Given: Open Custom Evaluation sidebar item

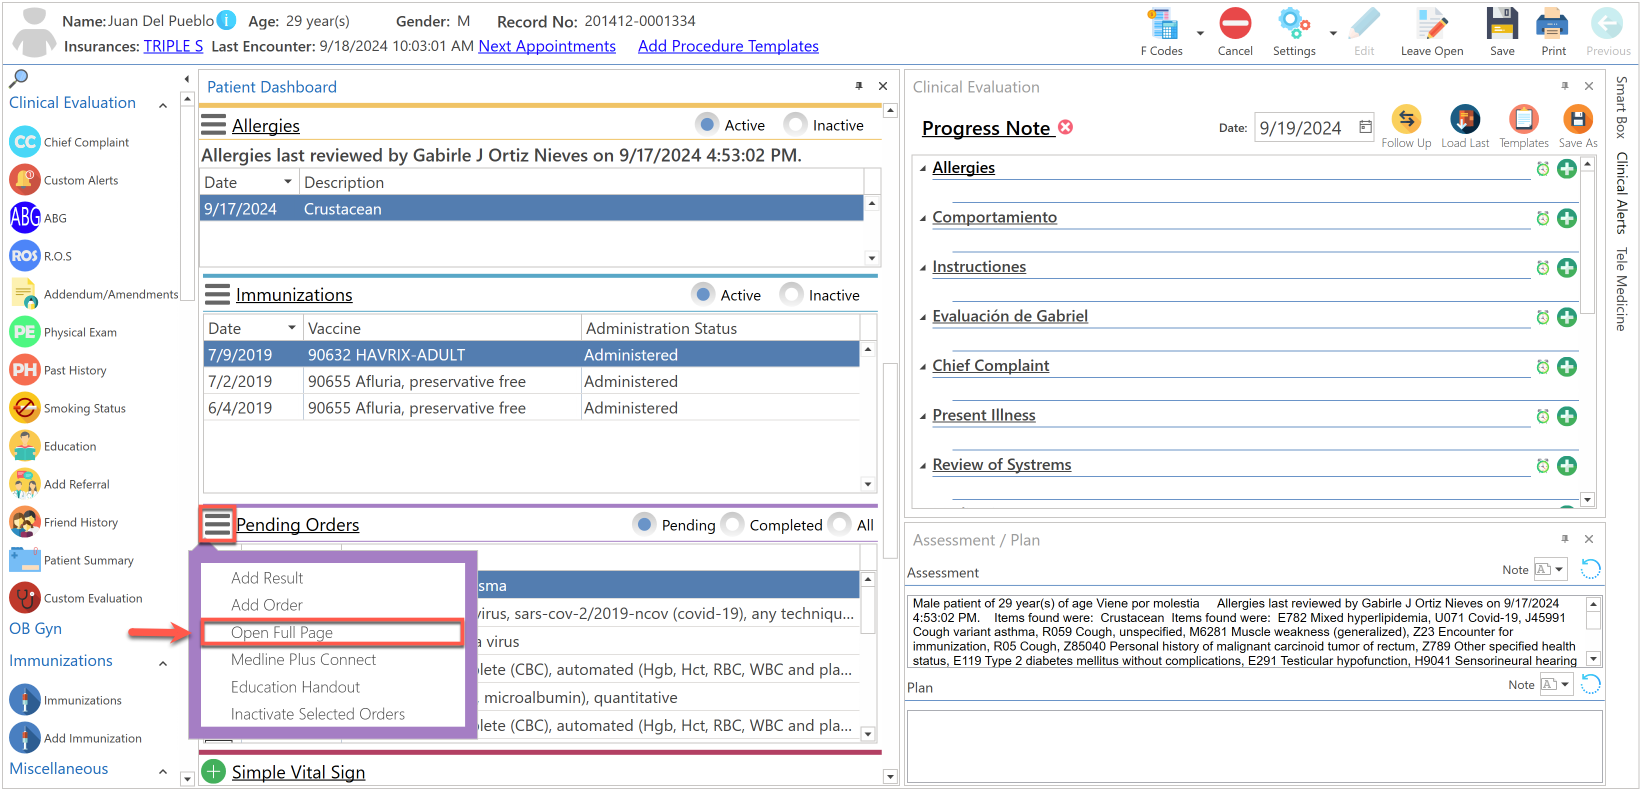Looking at the screenshot, I should [x=77, y=598].
